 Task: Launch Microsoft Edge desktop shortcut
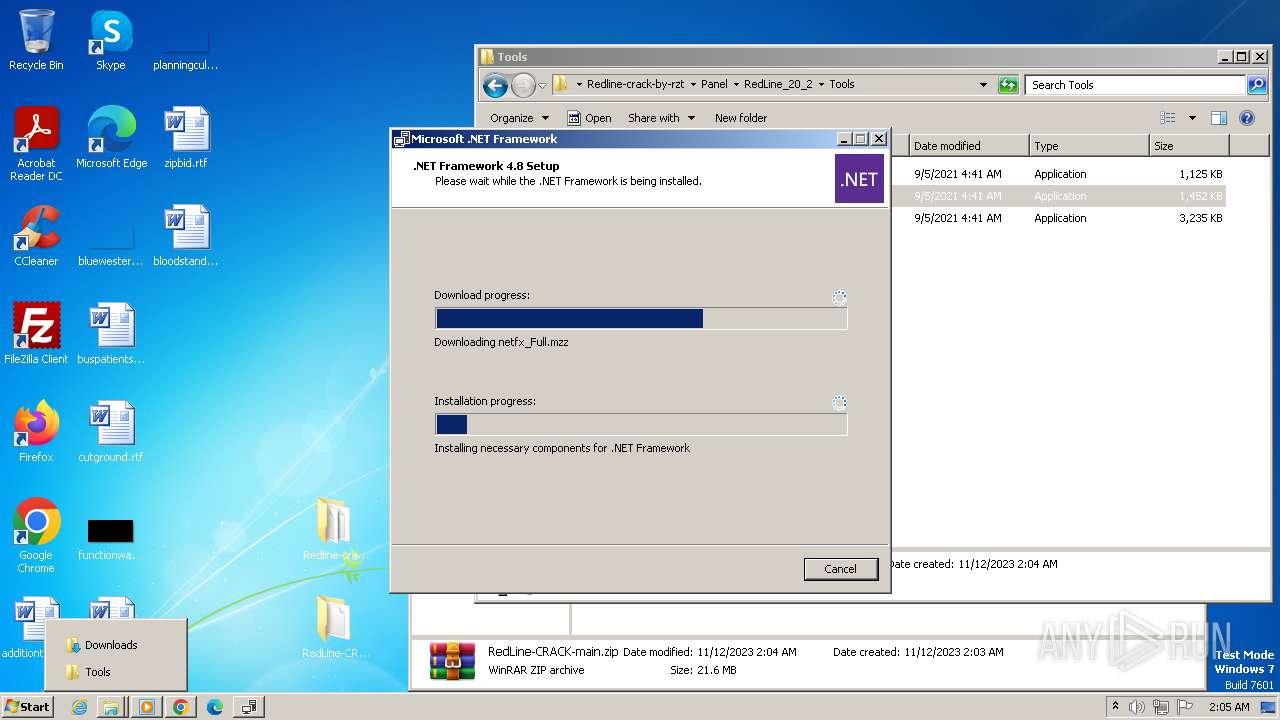[x=111, y=138]
